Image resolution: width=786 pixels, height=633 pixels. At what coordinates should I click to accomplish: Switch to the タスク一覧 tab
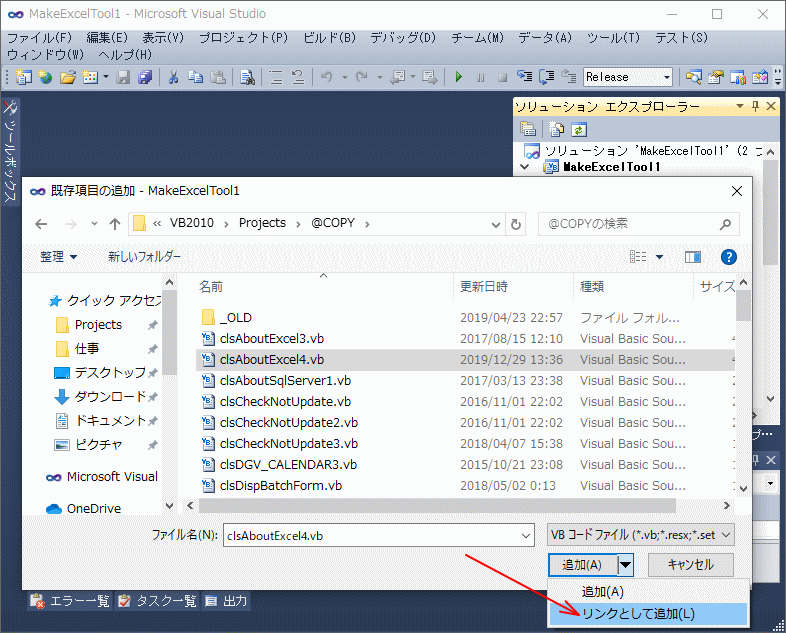157,601
